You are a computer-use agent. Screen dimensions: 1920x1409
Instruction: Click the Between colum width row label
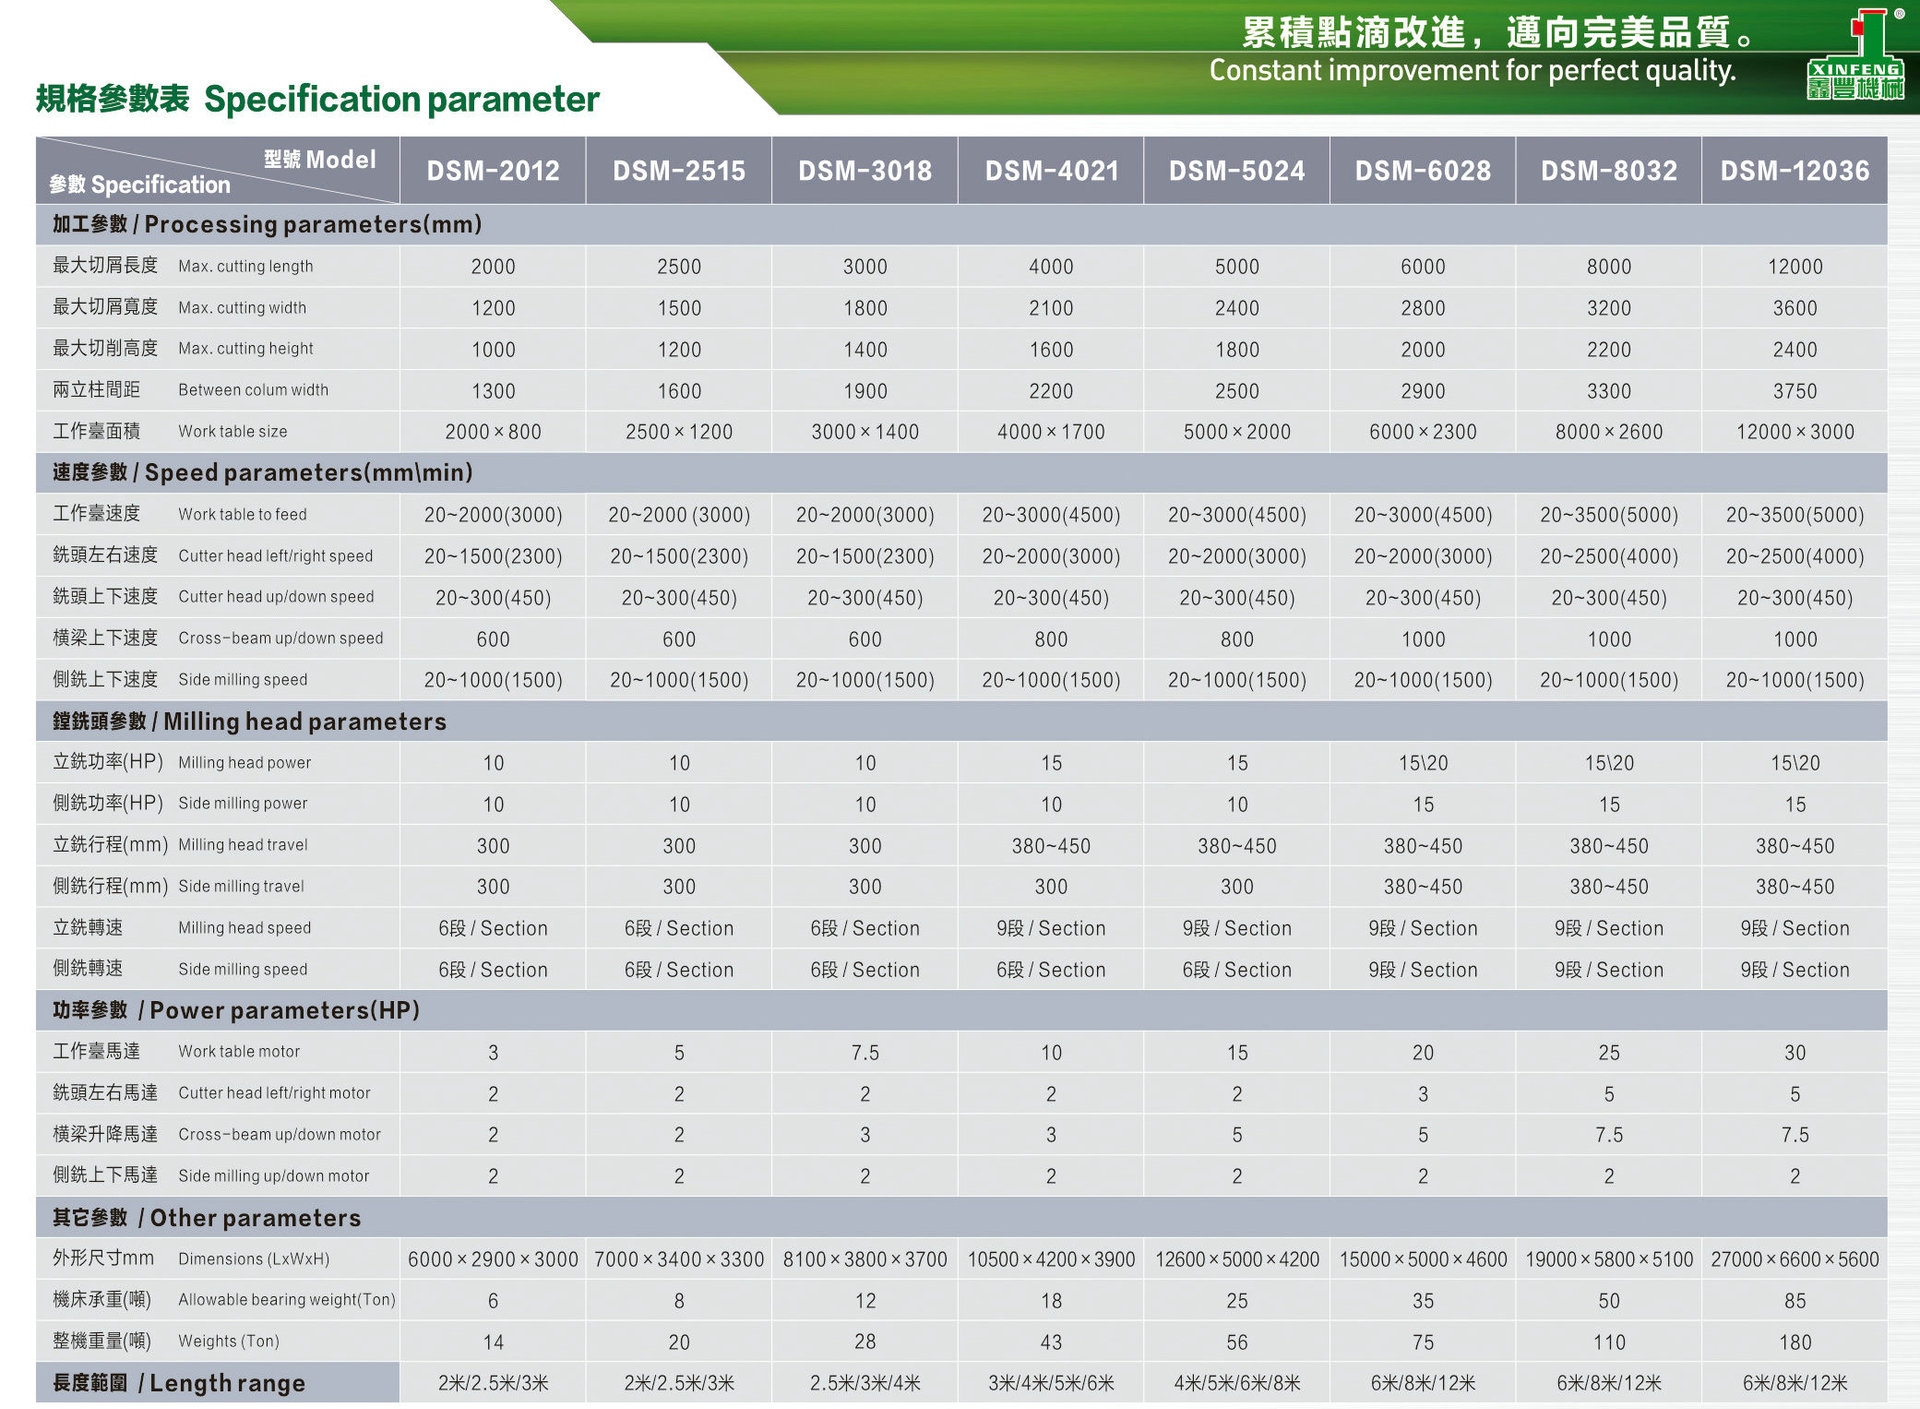pos(254,390)
